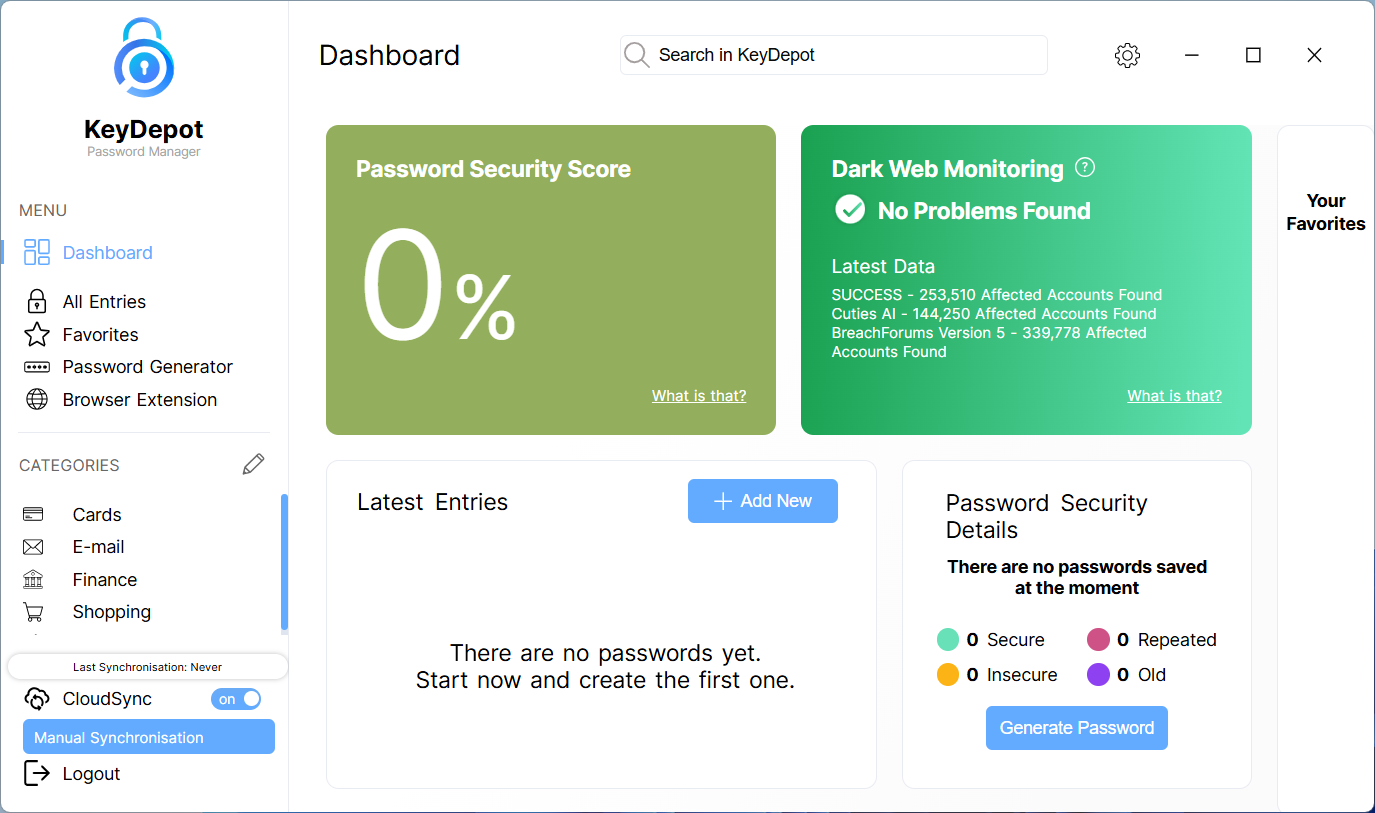Image resolution: width=1375 pixels, height=813 pixels.
Task: Open the Browser Extension page
Action: coord(139,400)
